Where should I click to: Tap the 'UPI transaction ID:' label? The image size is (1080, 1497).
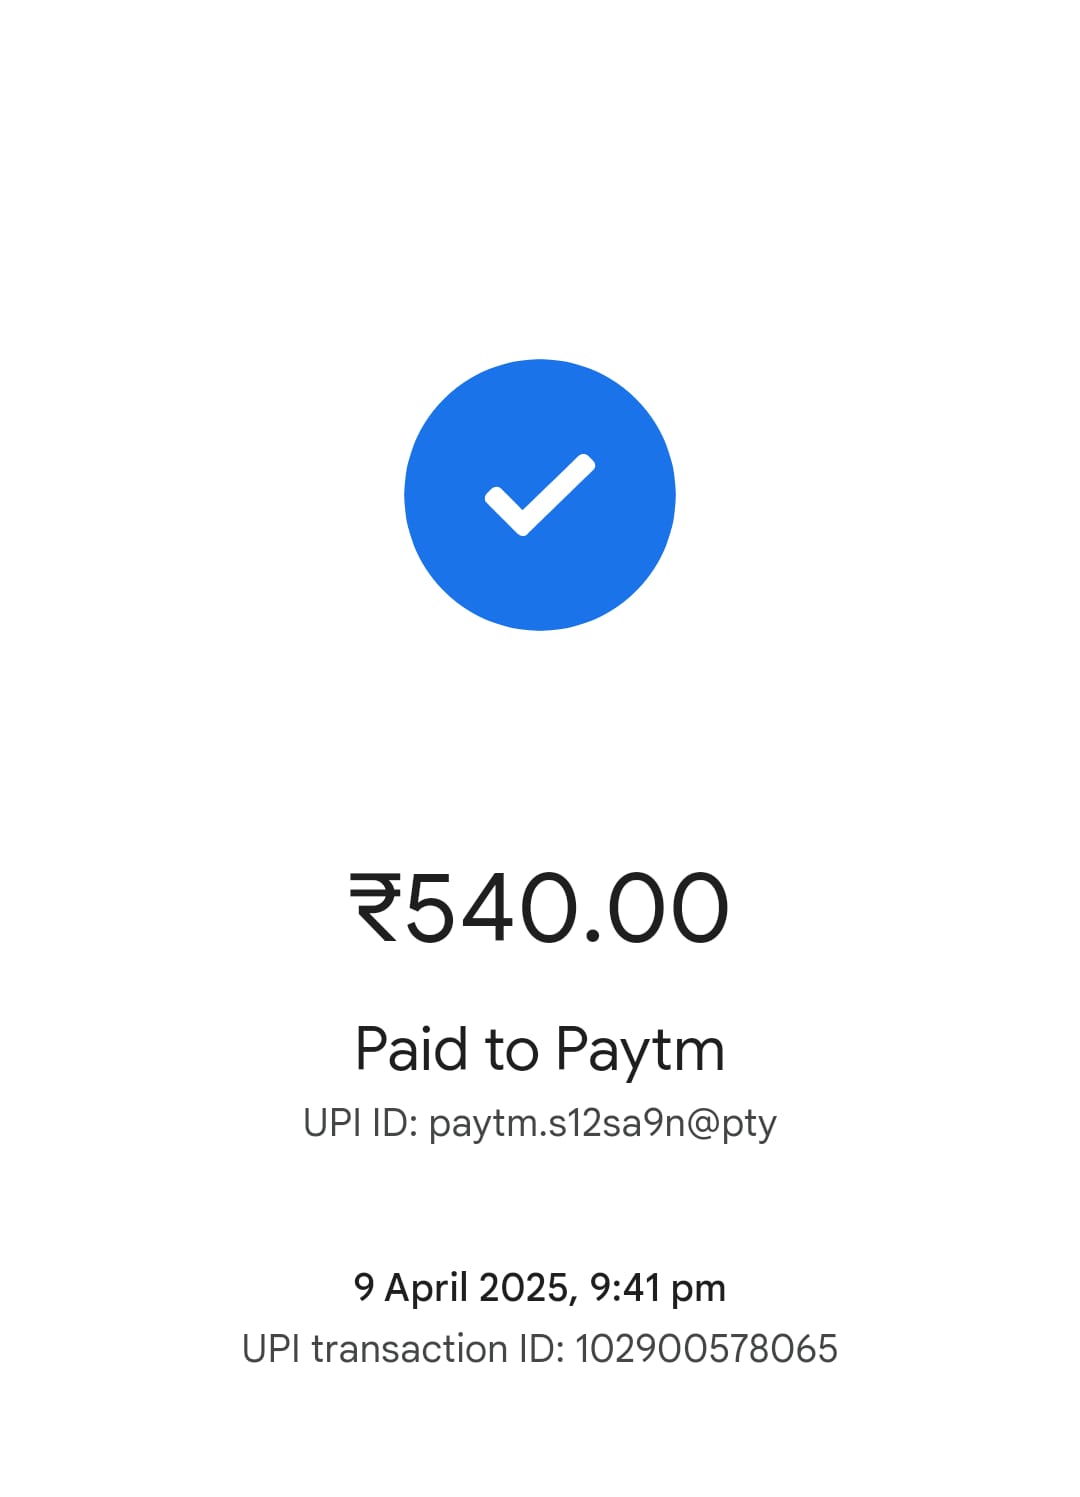coord(404,1349)
